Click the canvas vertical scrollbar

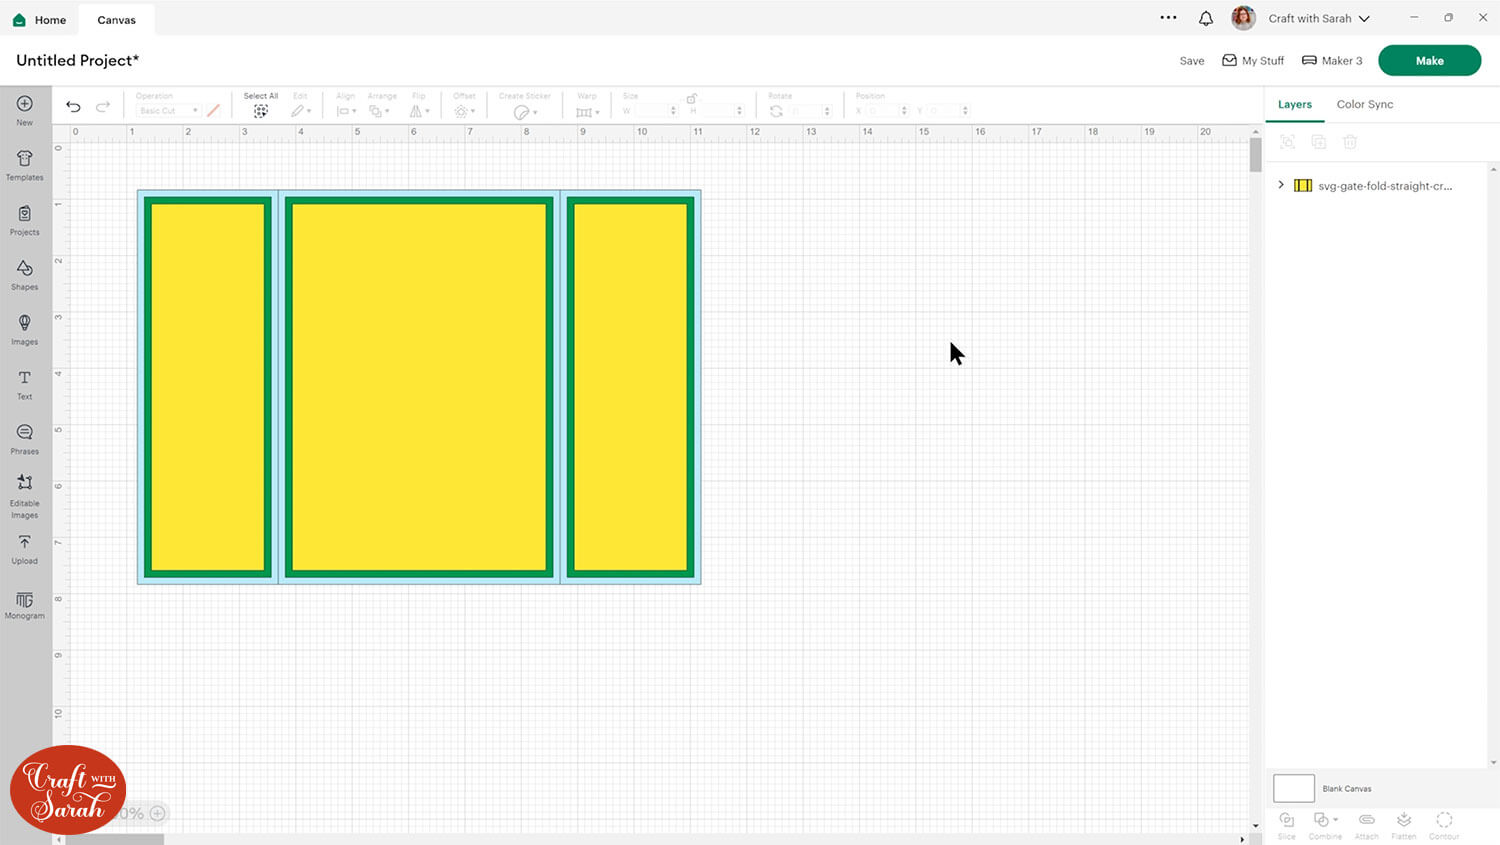coord(1255,155)
